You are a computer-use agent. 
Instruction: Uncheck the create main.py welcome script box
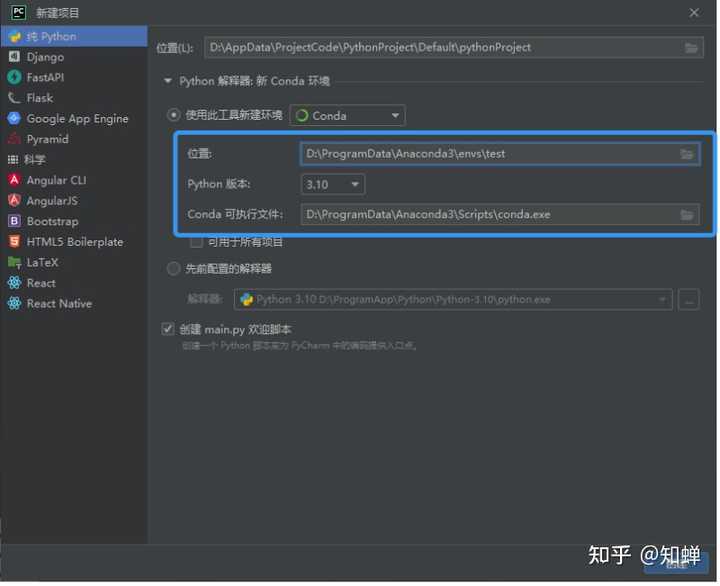pyautogui.click(x=168, y=329)
